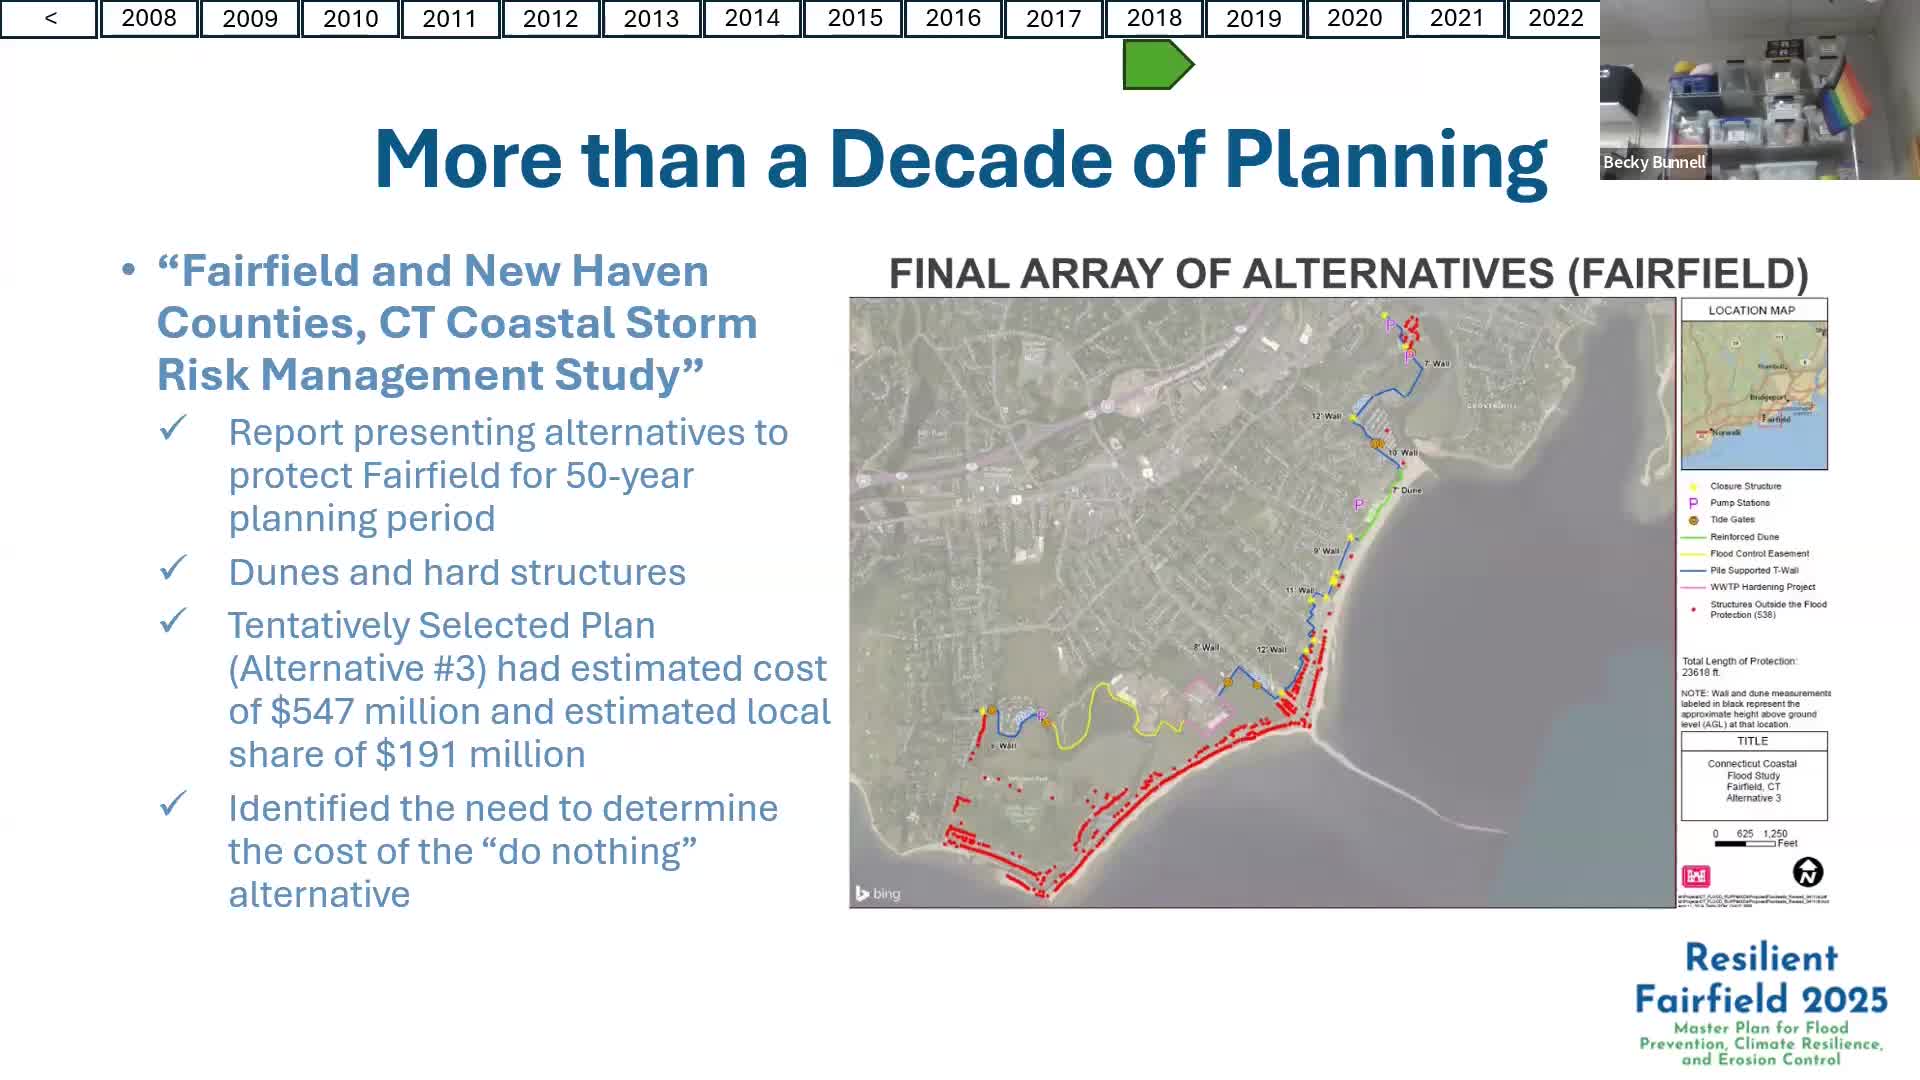Jump to 2022 on the timeline
The height and width of the screenshot is (1080, 1920).
[x=1556, y=18]
